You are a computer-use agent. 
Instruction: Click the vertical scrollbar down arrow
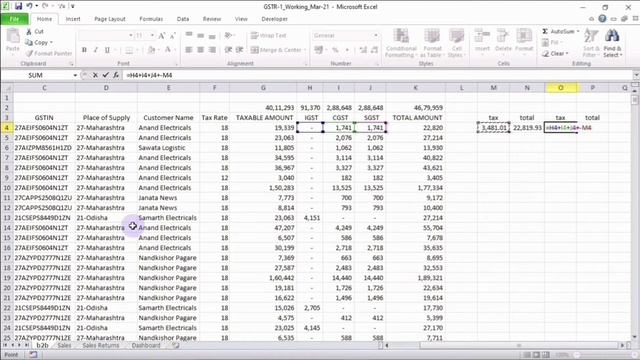[x=635, y=337]
